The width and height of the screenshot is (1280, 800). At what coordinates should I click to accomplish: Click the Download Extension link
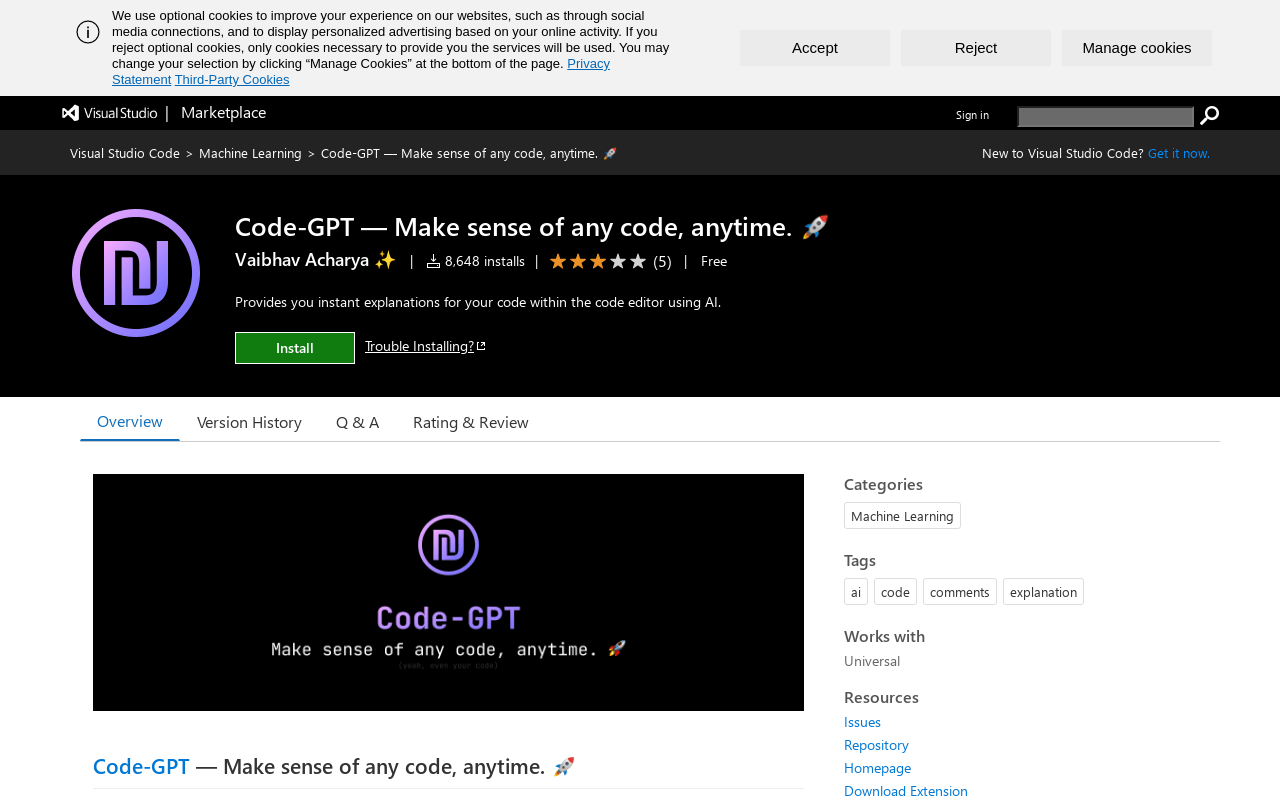pyautogui.click(x=906, y=791)
